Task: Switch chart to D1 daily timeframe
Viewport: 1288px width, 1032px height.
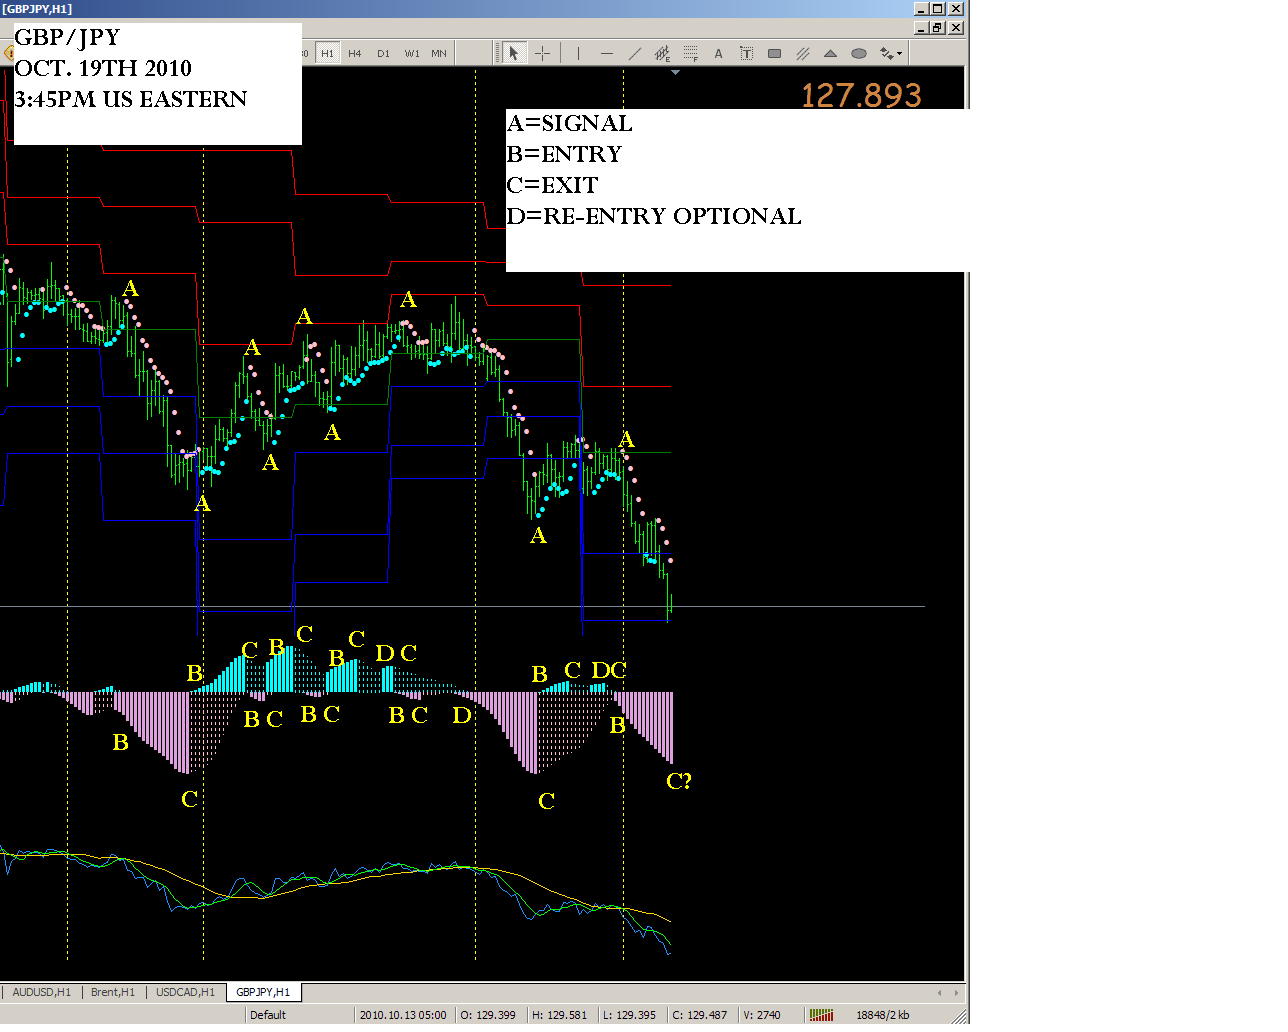Action: [383, 53]
